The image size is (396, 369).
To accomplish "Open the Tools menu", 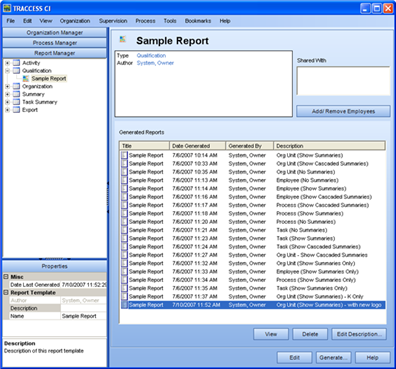I will [170, 21].
